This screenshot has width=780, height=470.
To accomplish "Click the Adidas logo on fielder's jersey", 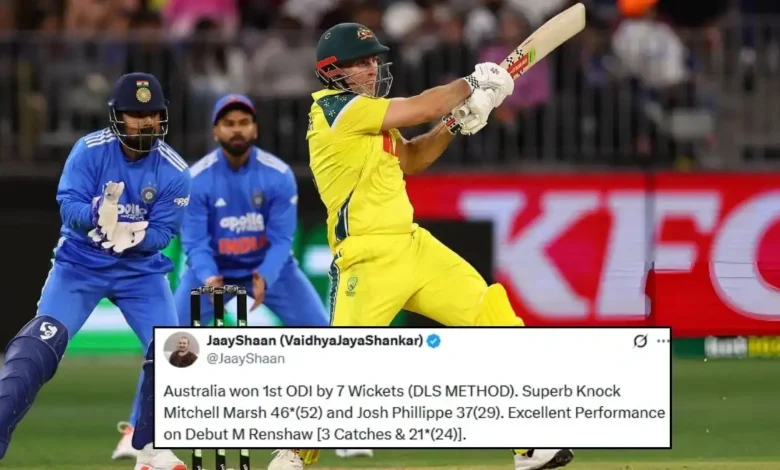I will pyautogui.click(x=220, y=202).
